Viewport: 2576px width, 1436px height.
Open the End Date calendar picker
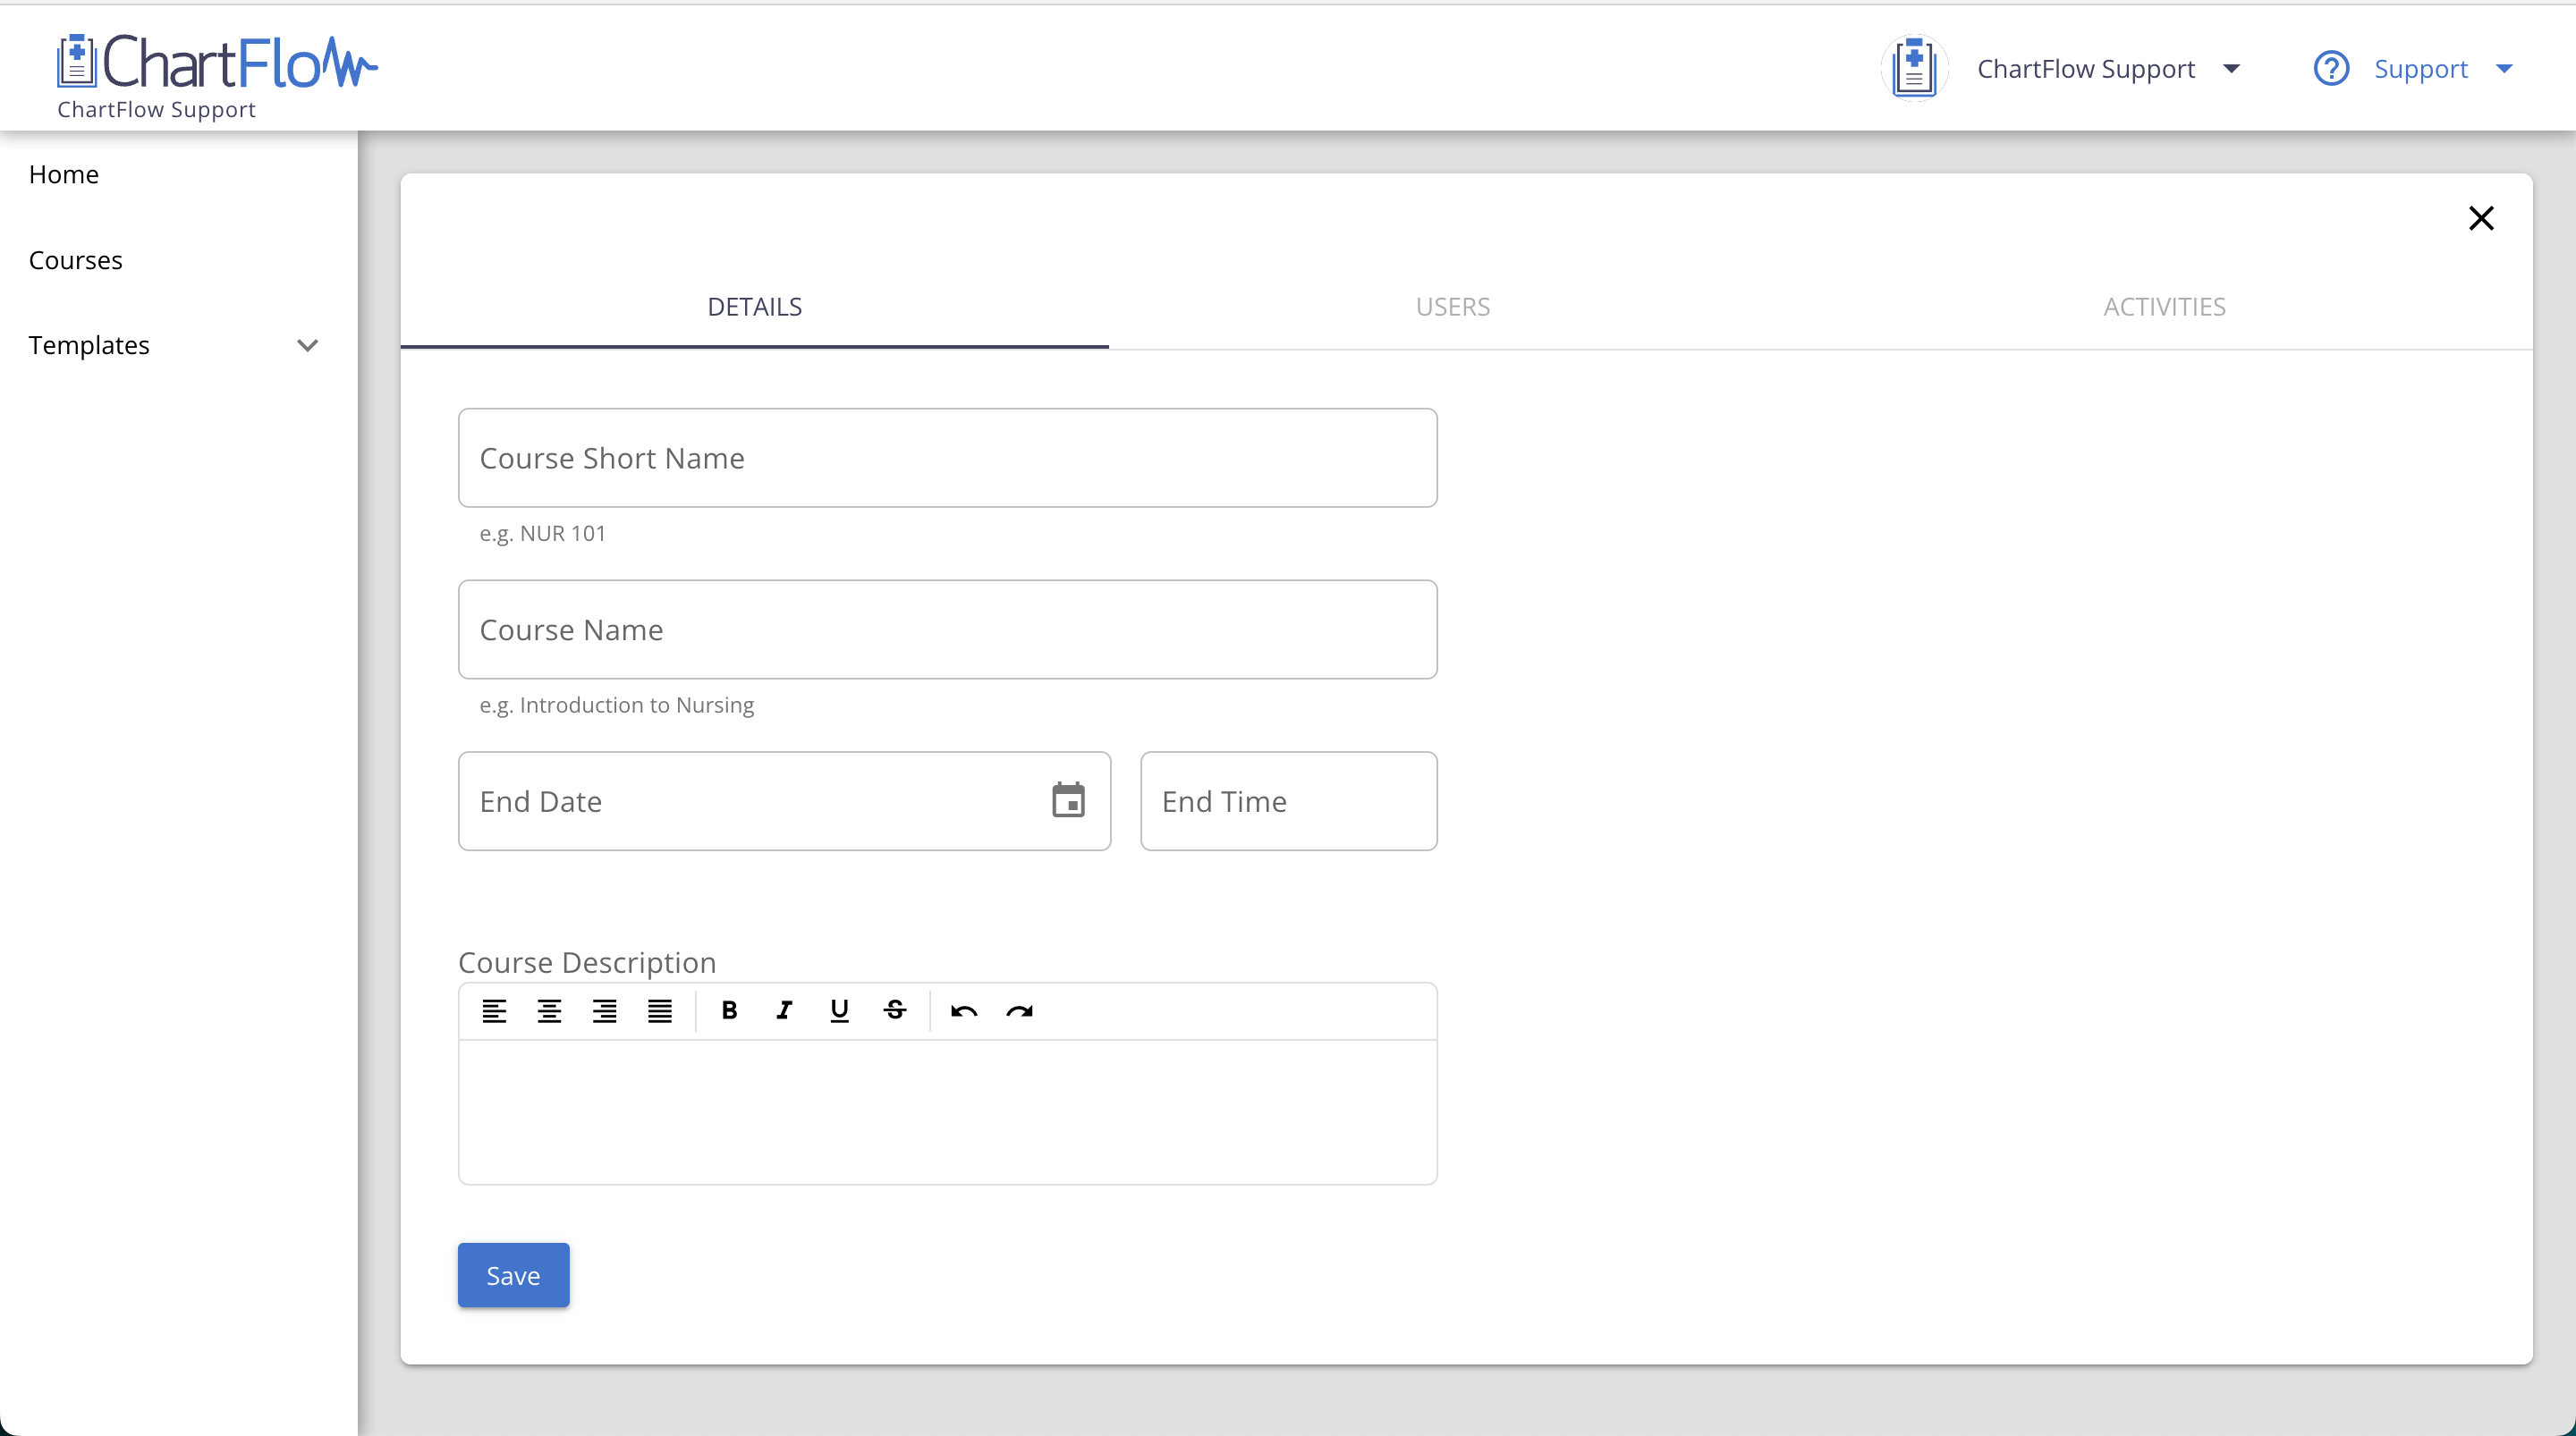1068,801
